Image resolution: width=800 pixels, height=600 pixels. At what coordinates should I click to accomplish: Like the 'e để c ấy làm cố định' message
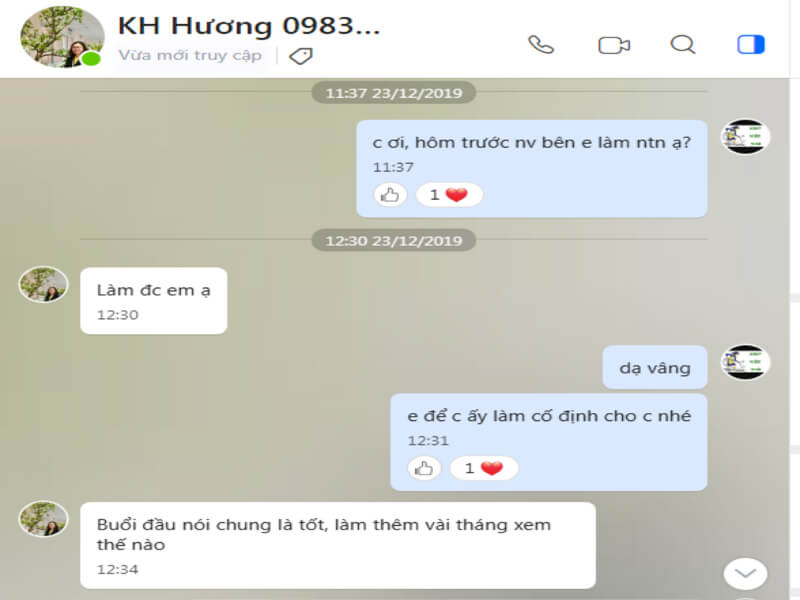[x=424, y=468]
